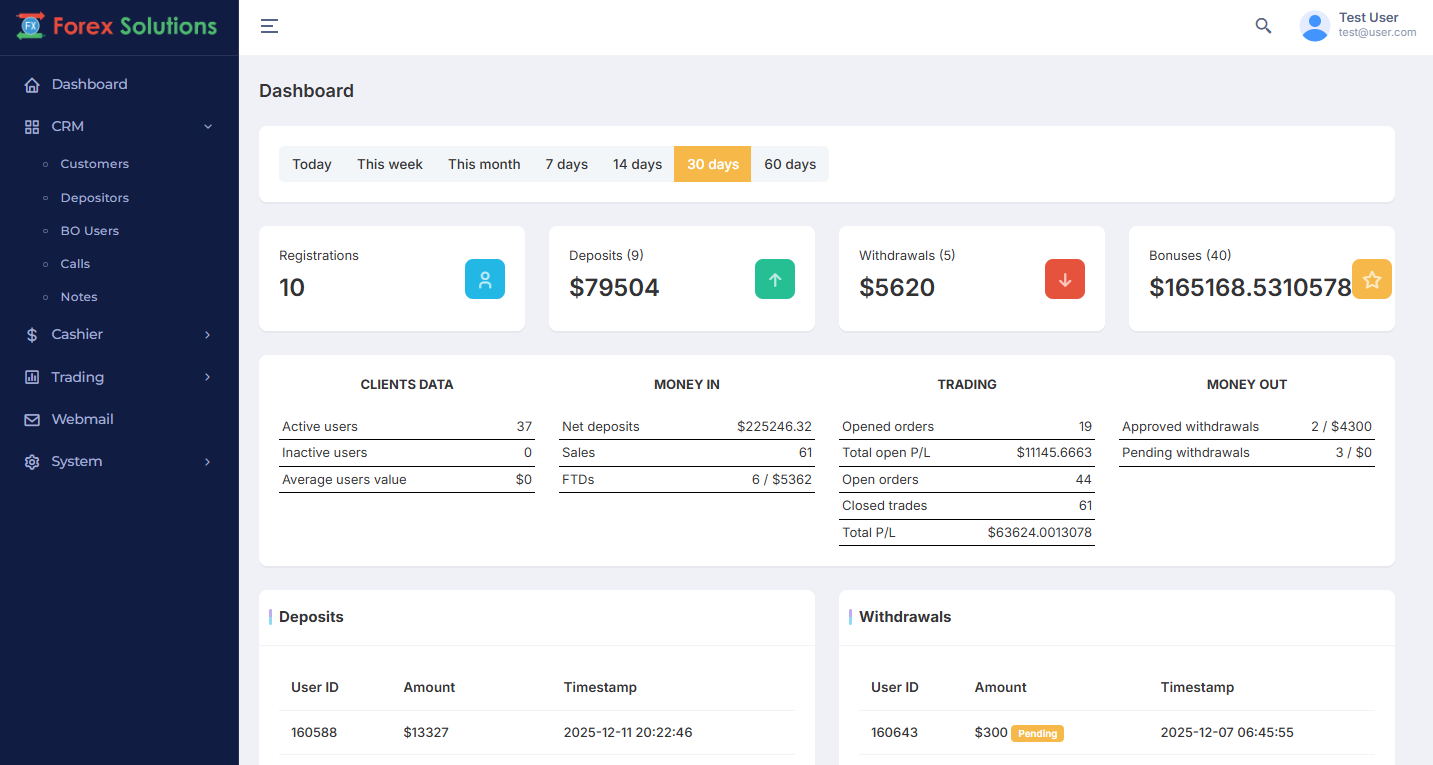Viewport: 1433px width, 765px height.
Task: Click the red Withdrawals down-arrow icon
Action: (1065, 279)
